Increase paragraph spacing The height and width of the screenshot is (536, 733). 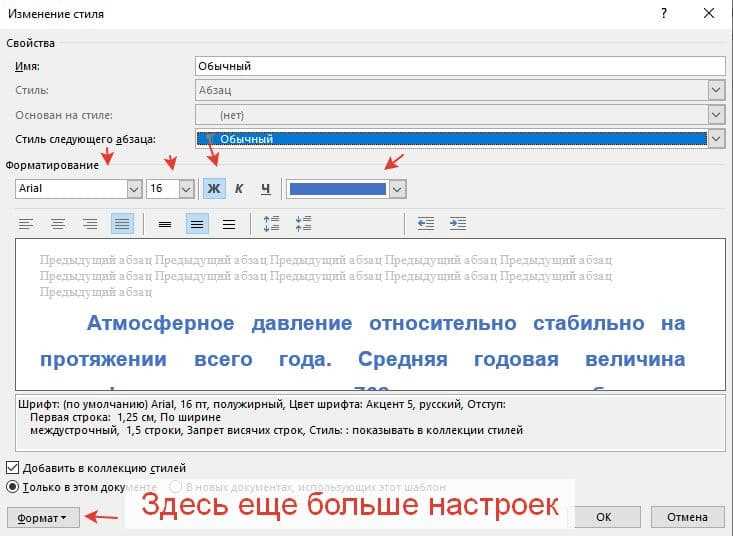tap(271, 224)
